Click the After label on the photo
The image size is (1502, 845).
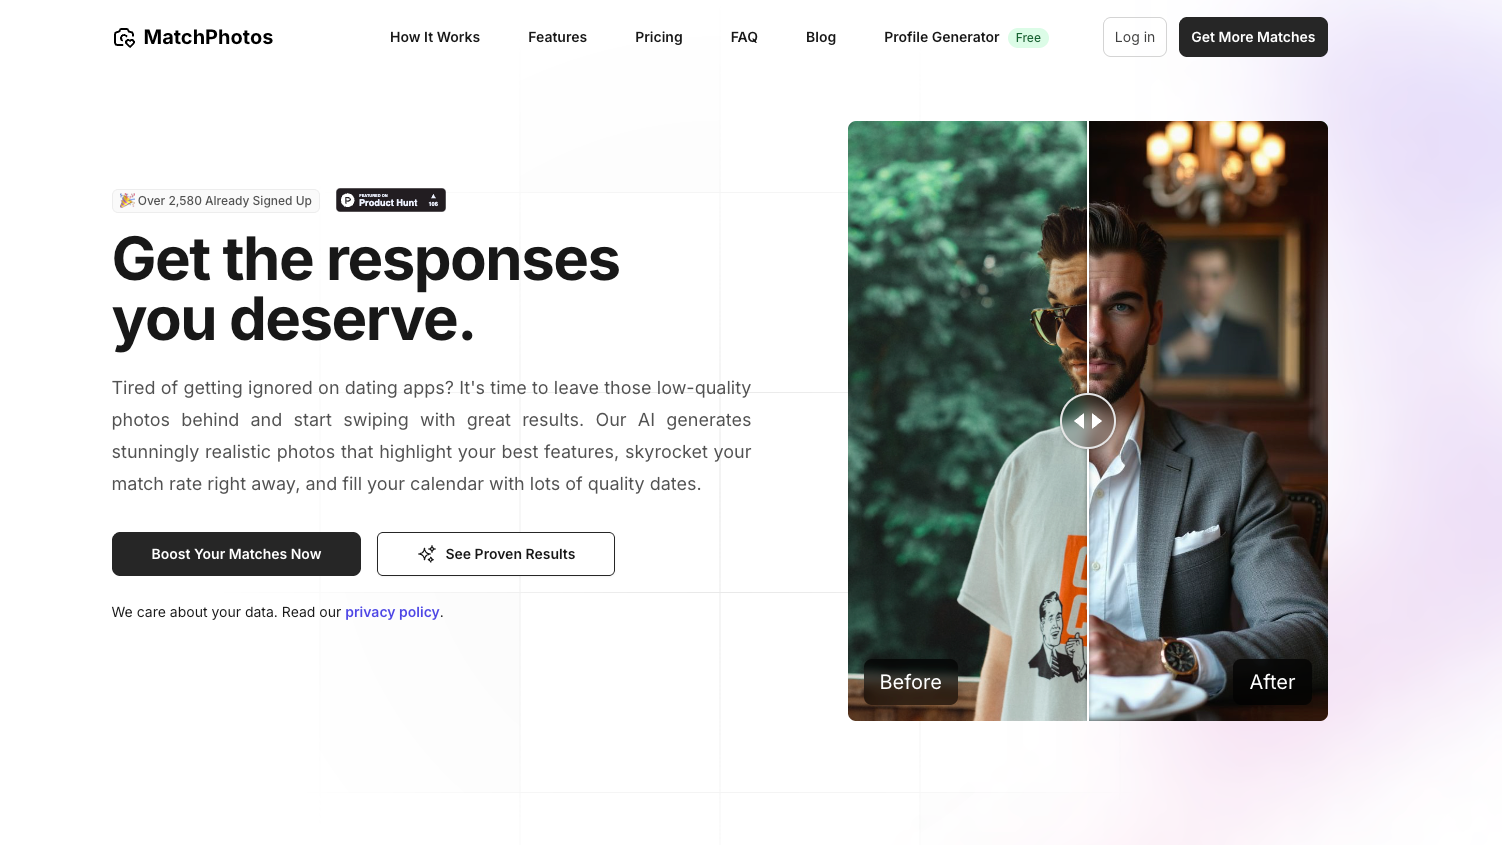click(1272, 682)
